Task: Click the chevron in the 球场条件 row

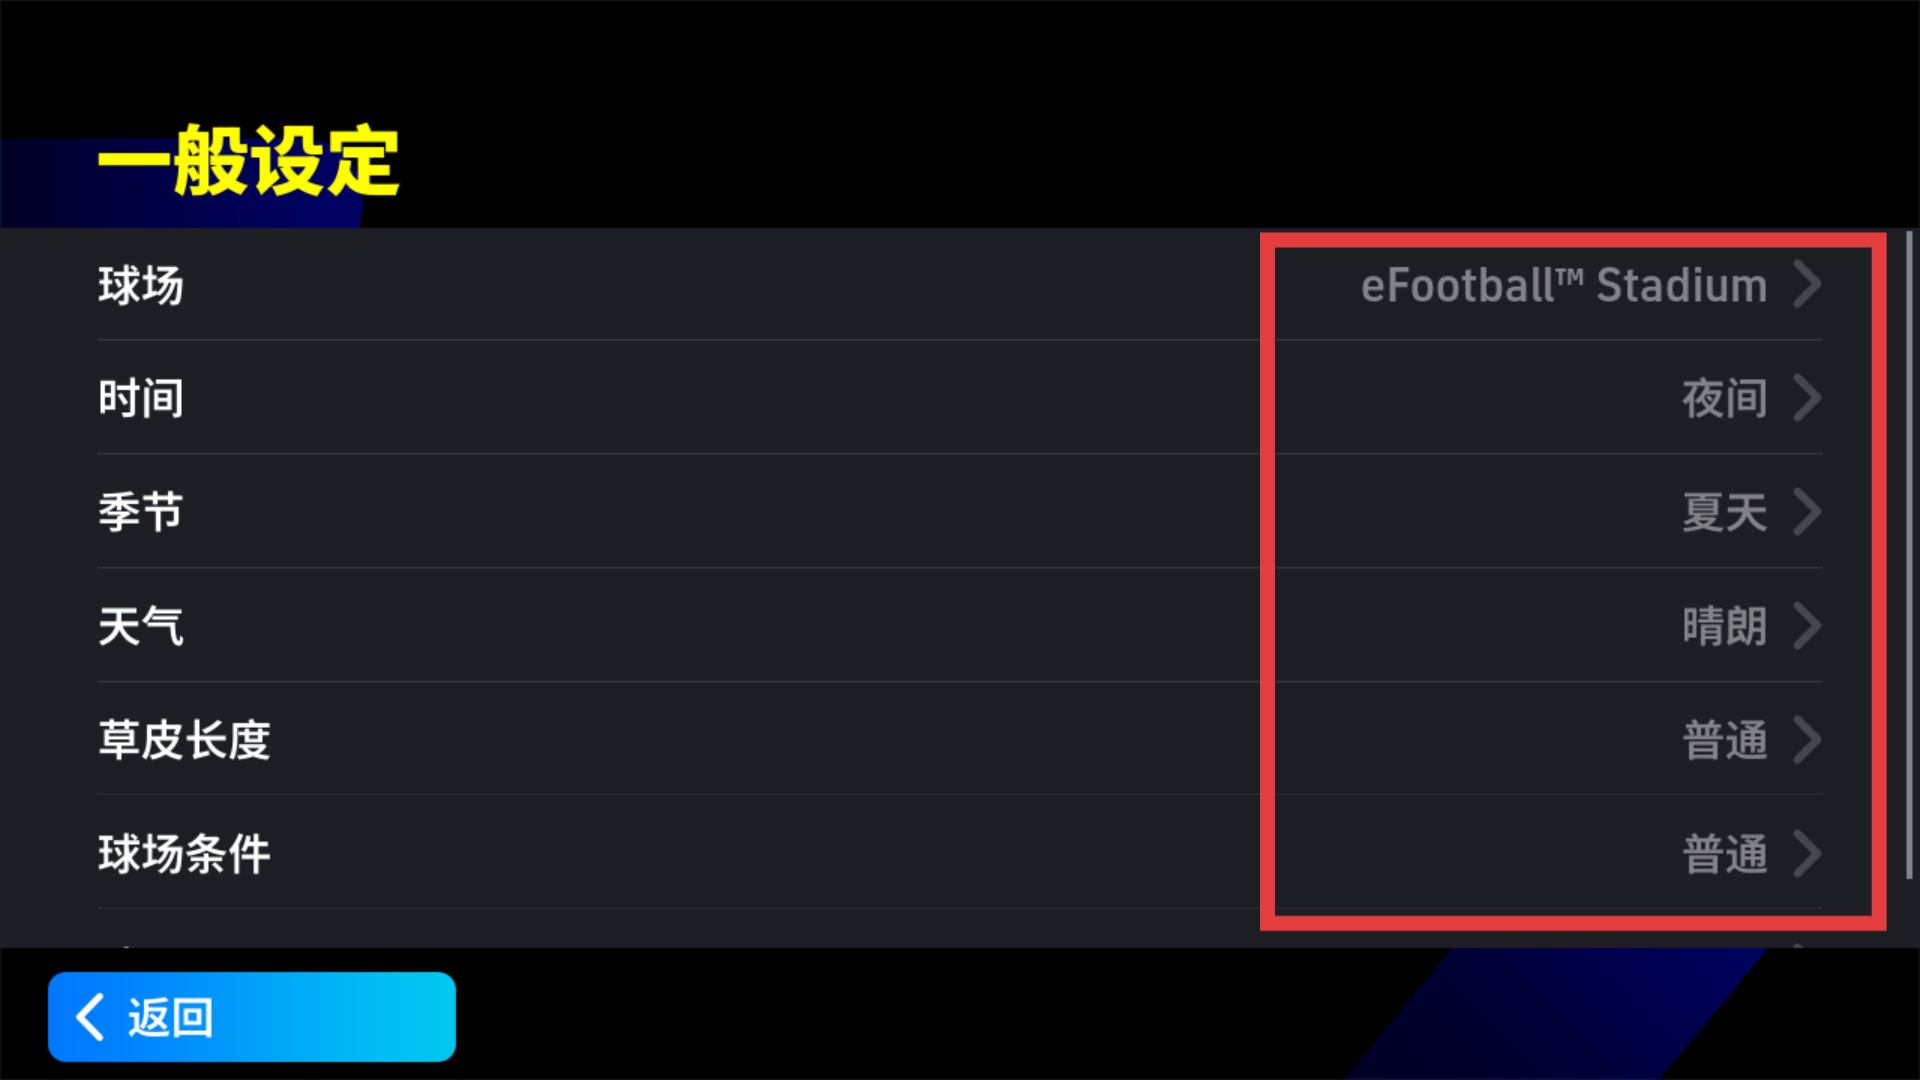Action: (1807, 854)
